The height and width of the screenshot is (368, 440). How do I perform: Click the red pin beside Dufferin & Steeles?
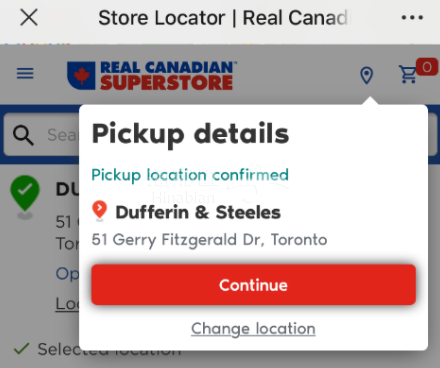(x=99, y=211)
